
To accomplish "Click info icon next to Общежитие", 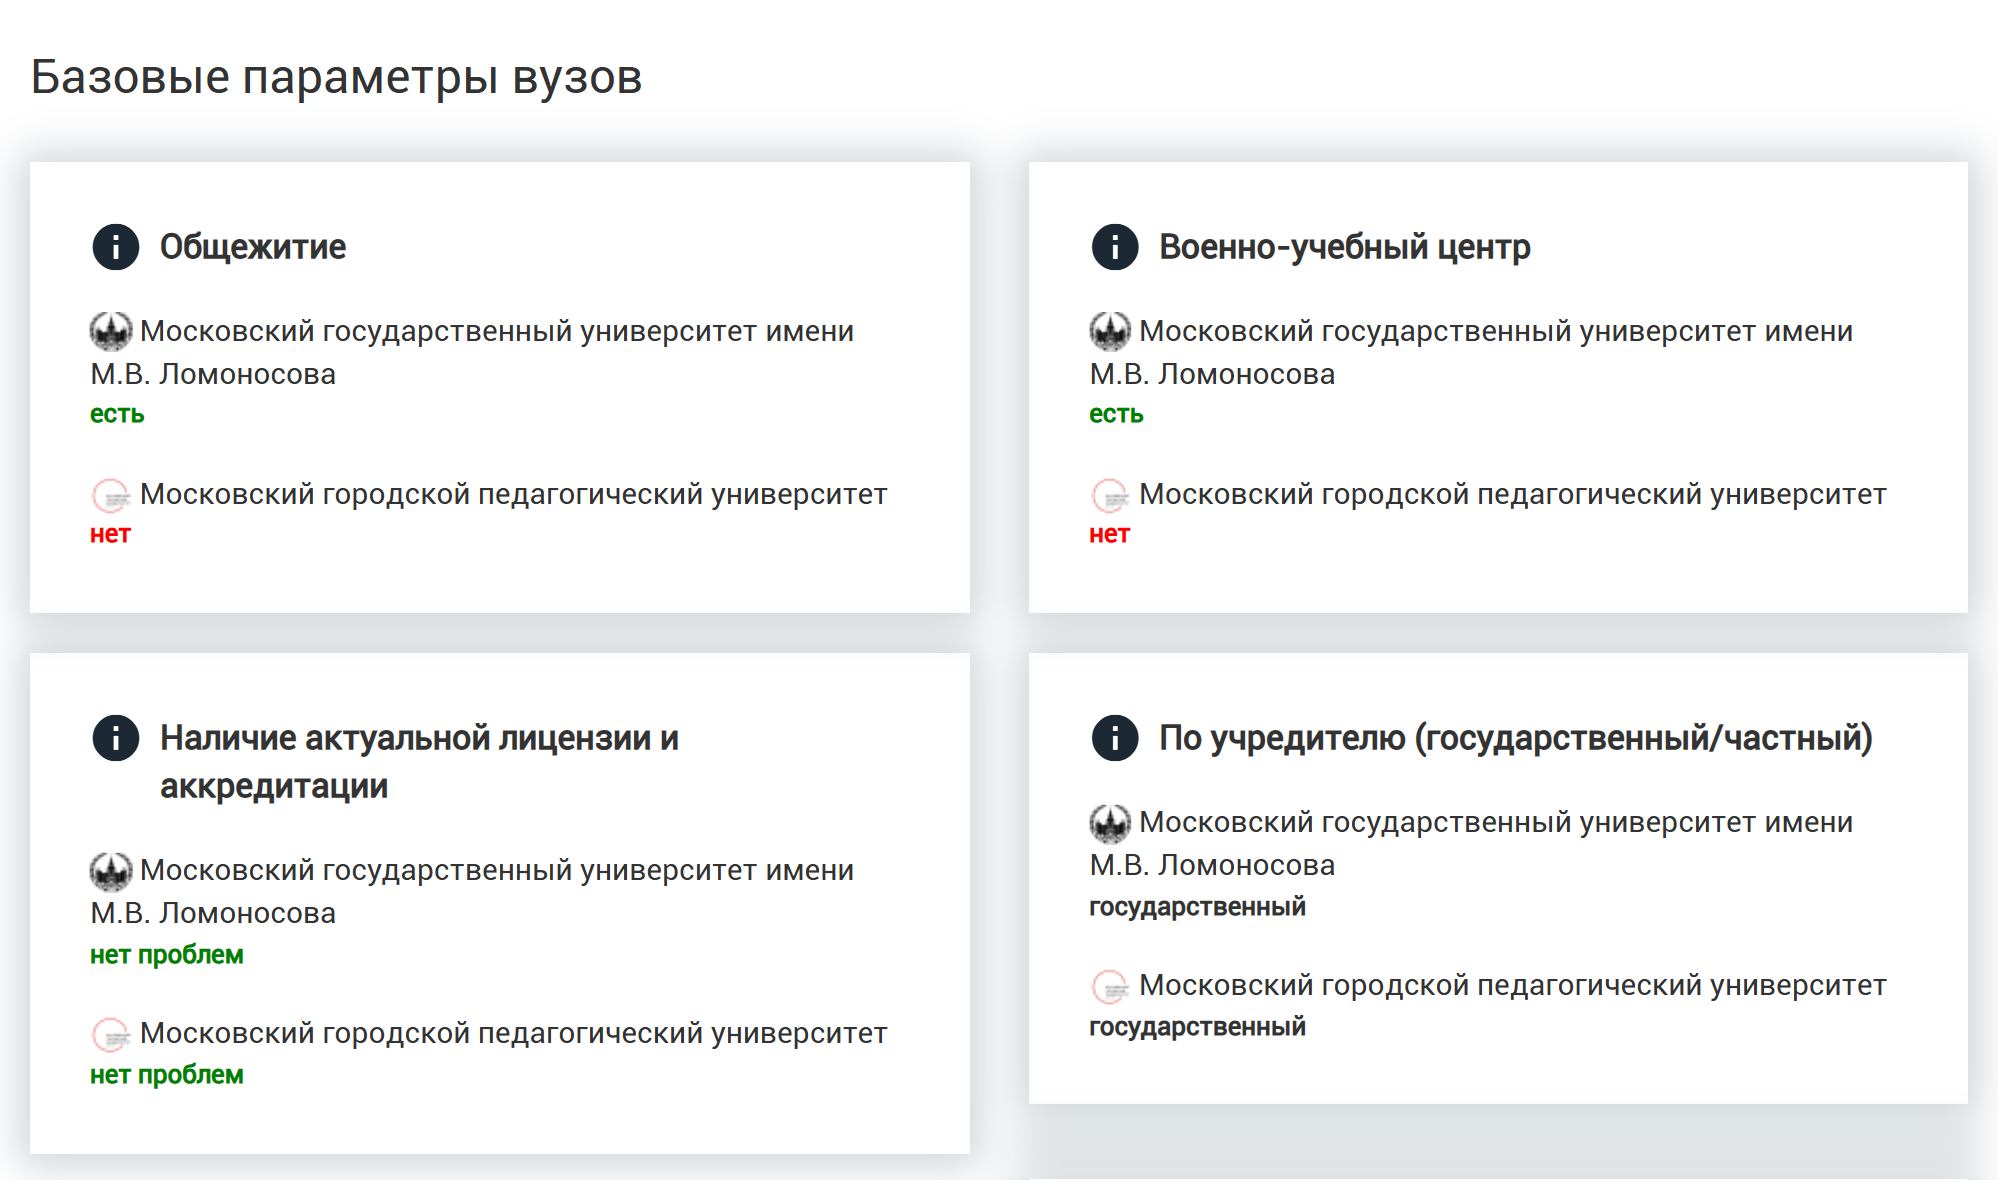I will [x=116, y=247].
